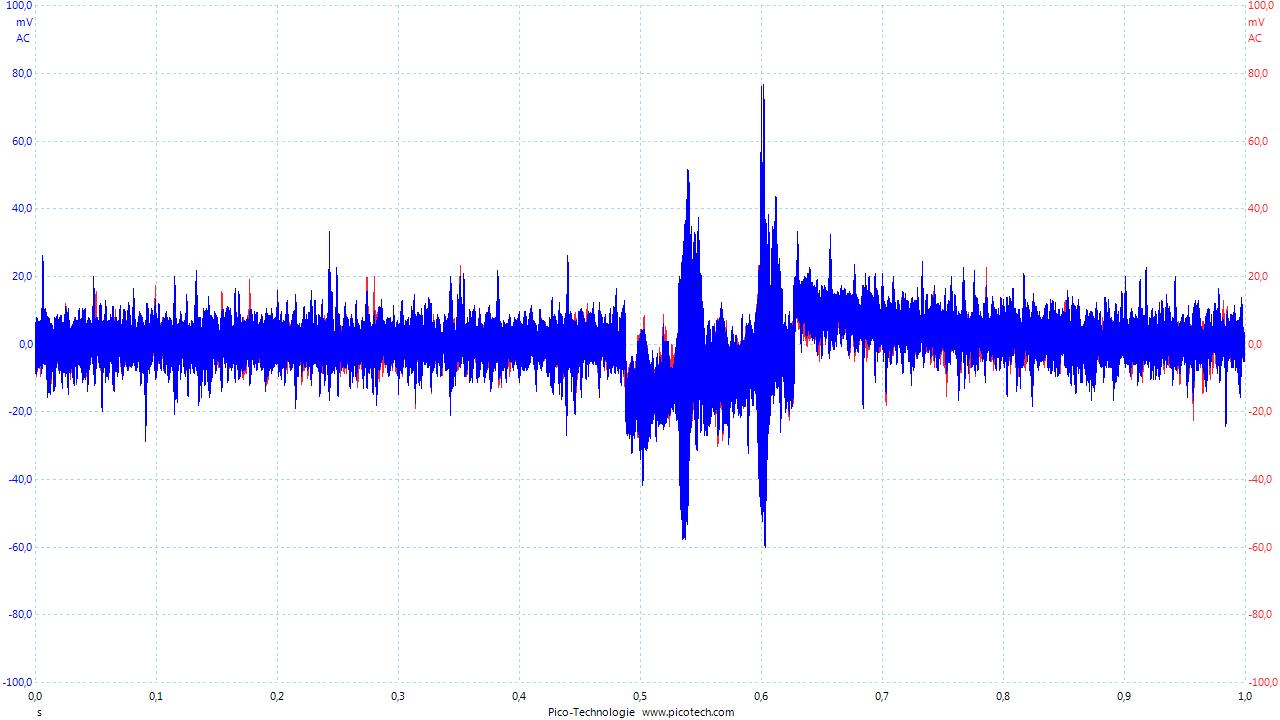Screen dimensions: 1280x720
Task: Click the time axis label 0,5
Action: click(x=640, y=696)
